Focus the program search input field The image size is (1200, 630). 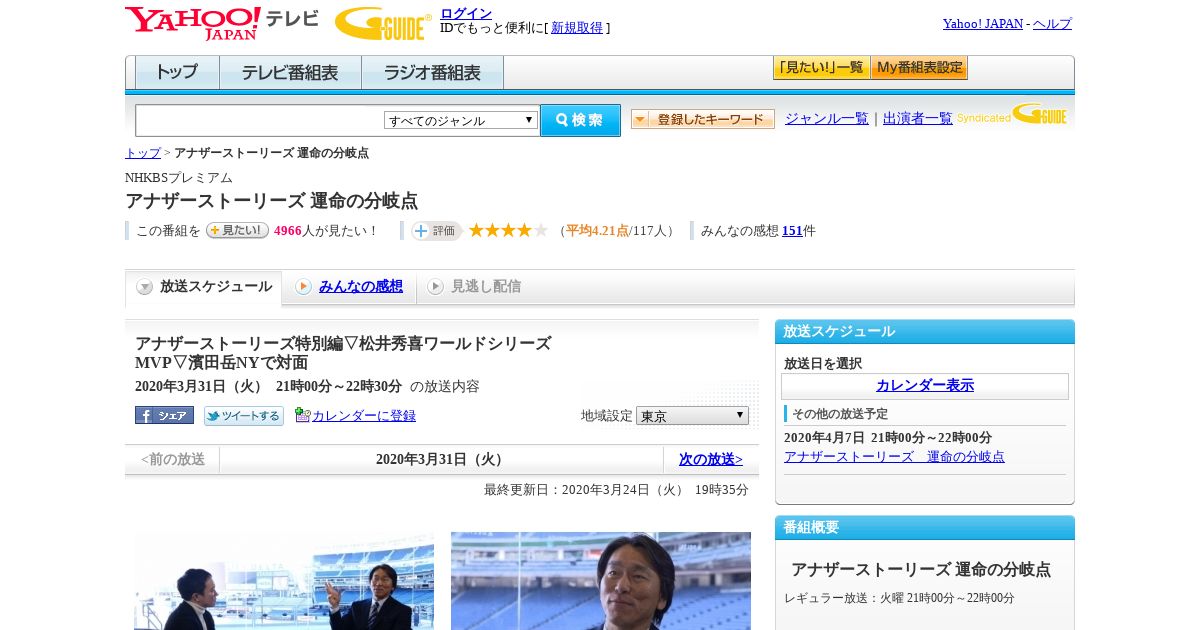[260, 120]
